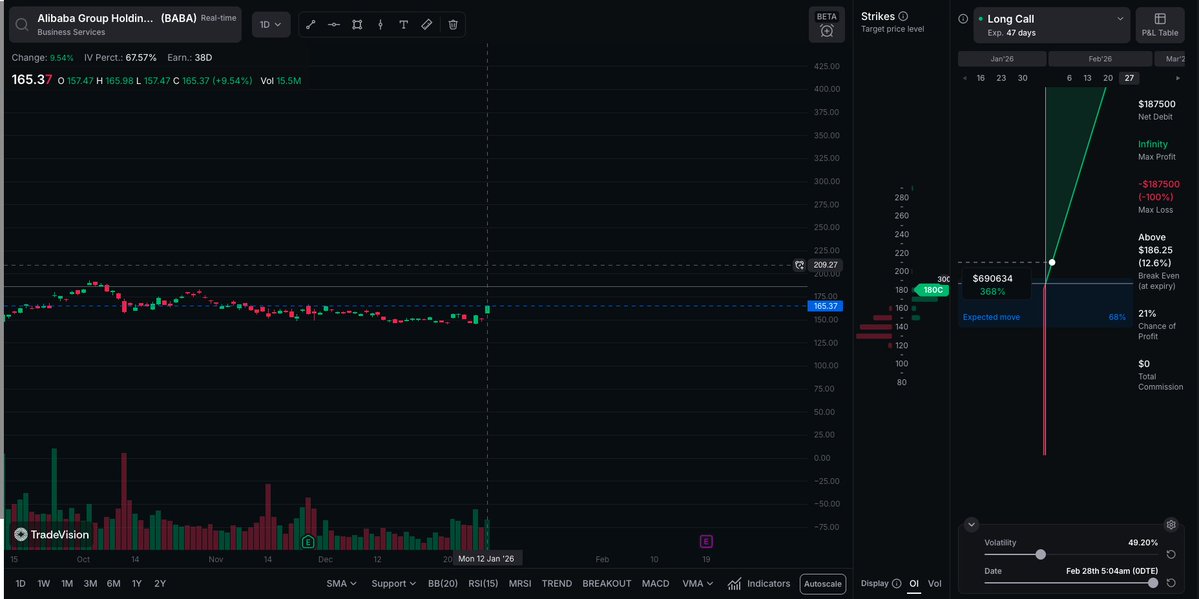Screen dimensions: 1199x599
Task: Switch strikes display to Vol
Action: point(934,584)
